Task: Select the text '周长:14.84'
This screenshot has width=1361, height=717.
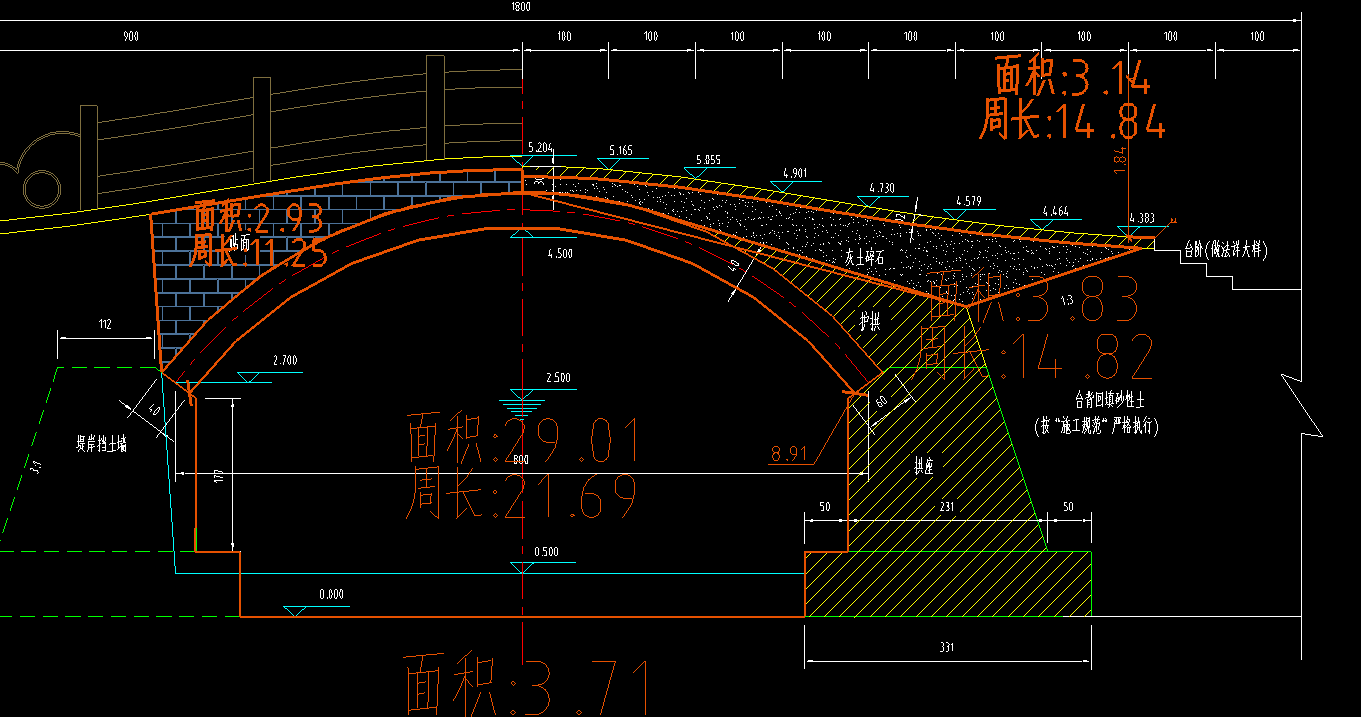Action: pos(1072,121)
